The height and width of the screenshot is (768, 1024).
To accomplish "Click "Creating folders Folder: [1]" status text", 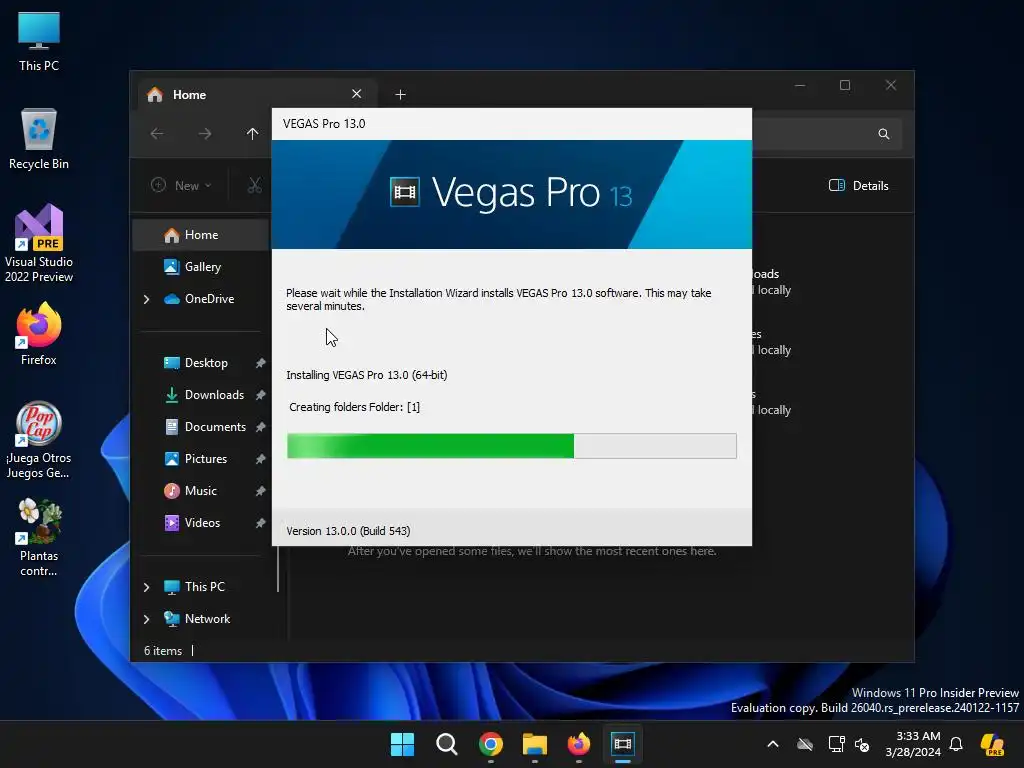I will 355,407.
